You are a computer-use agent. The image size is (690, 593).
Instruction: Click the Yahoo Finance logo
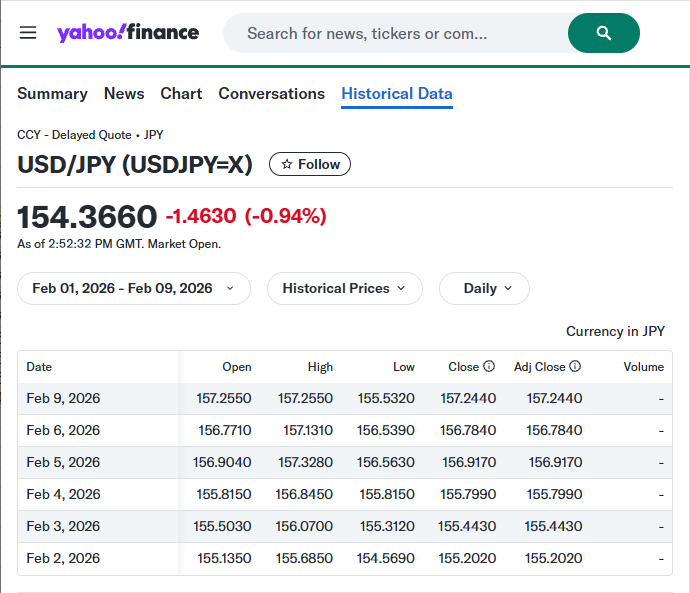(x=128, y=33)
